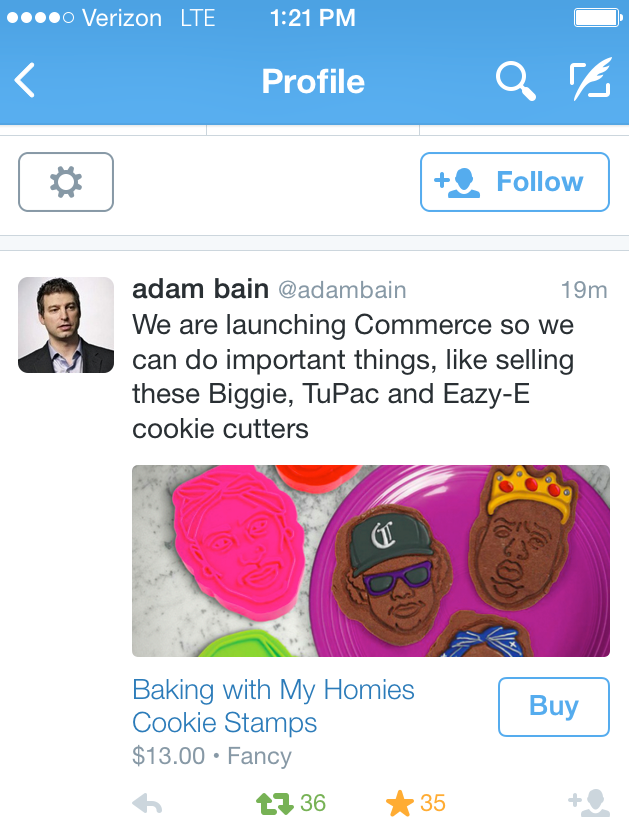
Task: Select the @adambain handle
Action: pyautogui.click(x=342, y=291)
